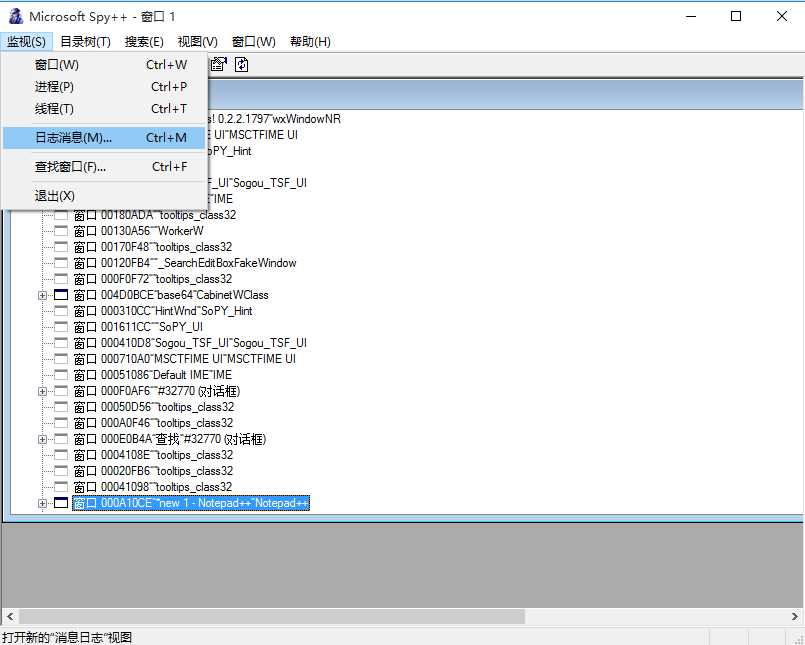This screenshot has width=805, height=645.
Task: Expand the 000A10CE Notepad++ window node
Action: (x=43, y=503)
